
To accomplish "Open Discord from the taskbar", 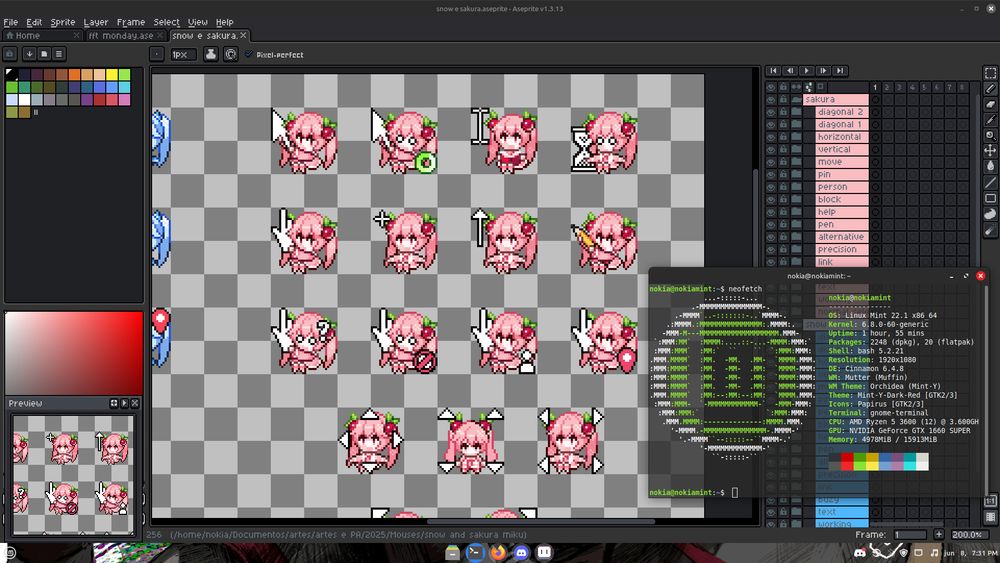I will (521, 552).
